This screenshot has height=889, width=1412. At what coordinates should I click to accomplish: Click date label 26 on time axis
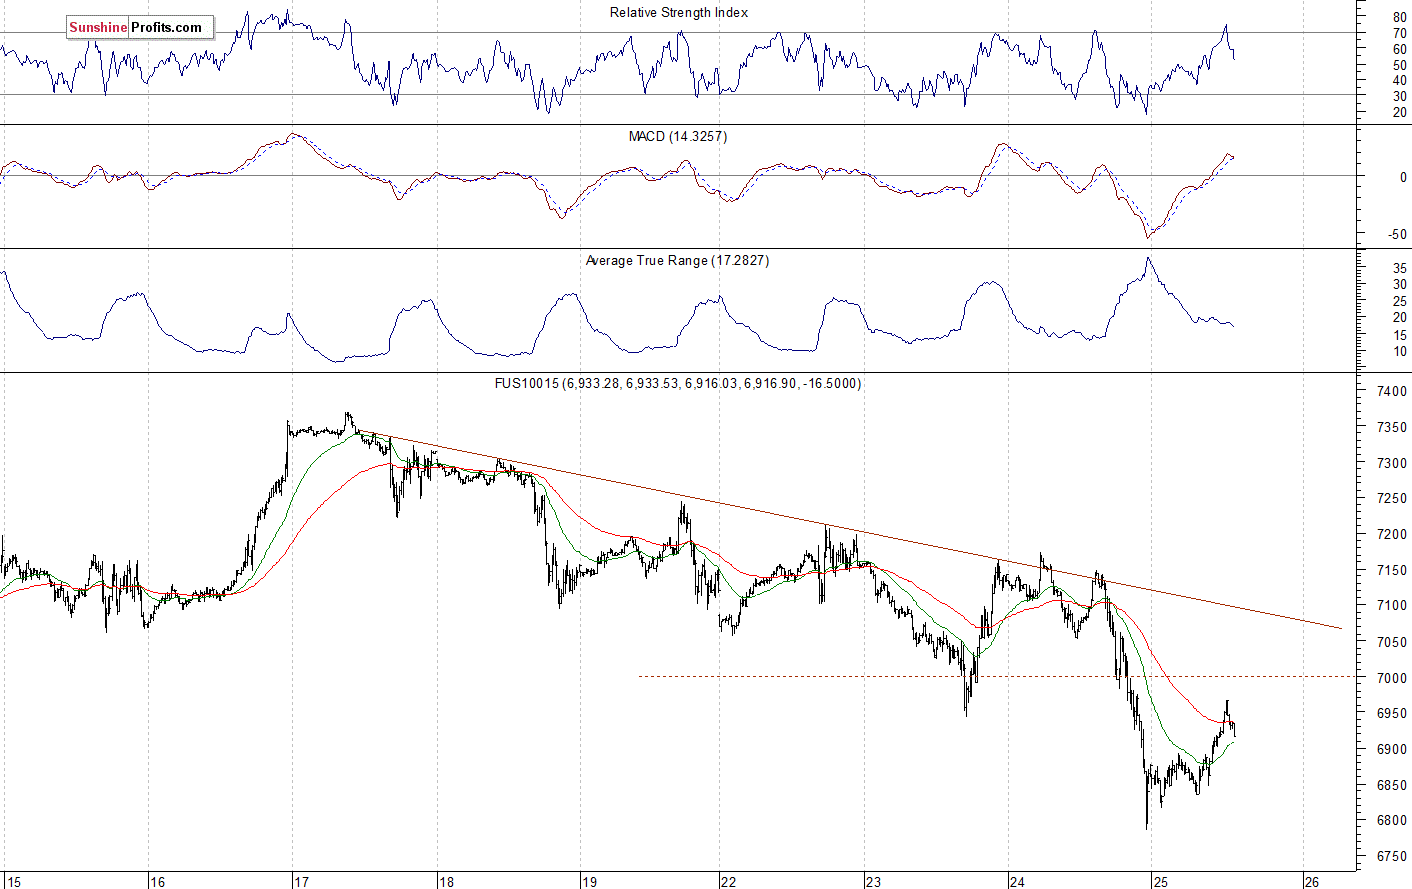pyautogui.click(x=1312, y=882)
